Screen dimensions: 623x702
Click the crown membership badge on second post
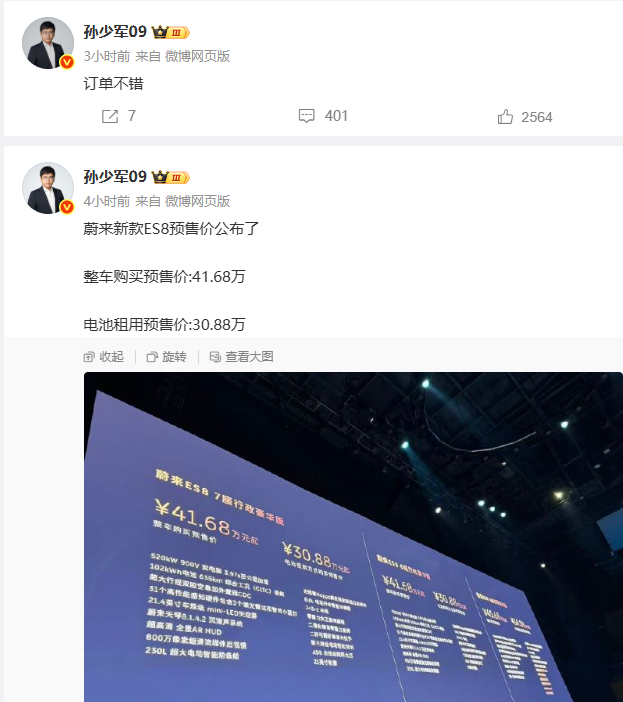(171, 177)
